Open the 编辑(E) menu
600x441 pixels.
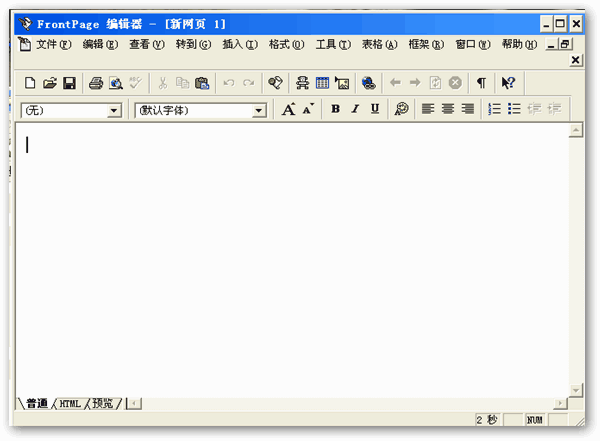click(100, 44)
